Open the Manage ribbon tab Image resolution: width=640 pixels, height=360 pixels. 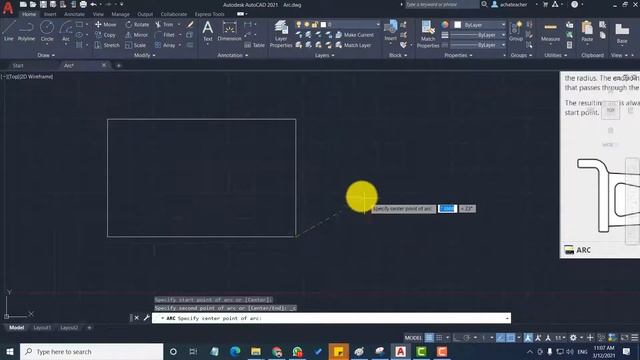point(120,14)
